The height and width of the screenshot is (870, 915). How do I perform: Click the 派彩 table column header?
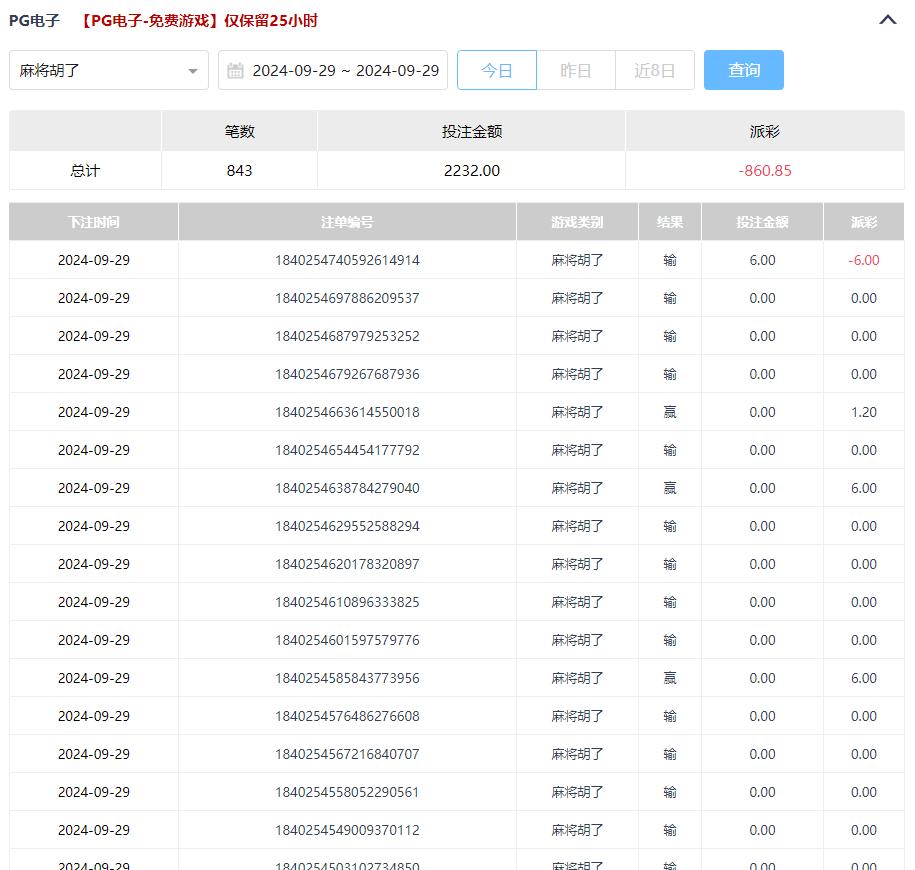pyautogui.click(x=863, y=222)
